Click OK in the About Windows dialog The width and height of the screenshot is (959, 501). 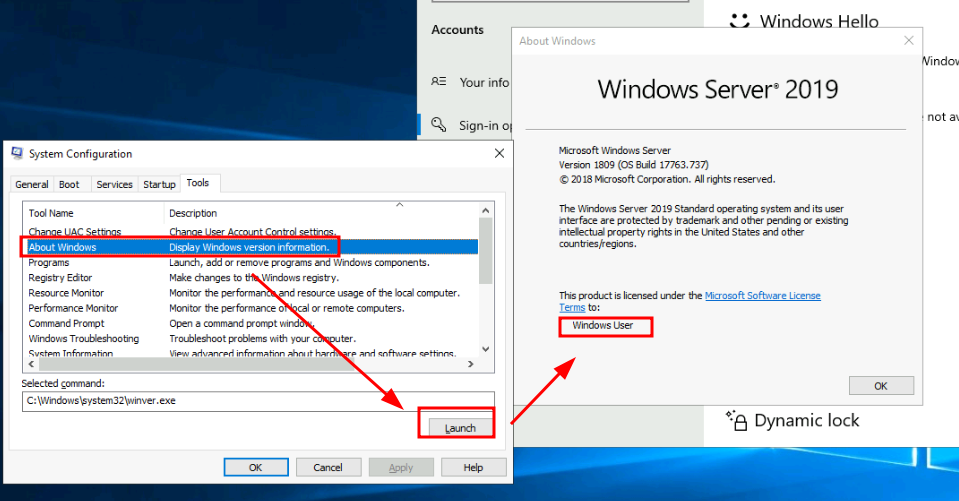880,385
